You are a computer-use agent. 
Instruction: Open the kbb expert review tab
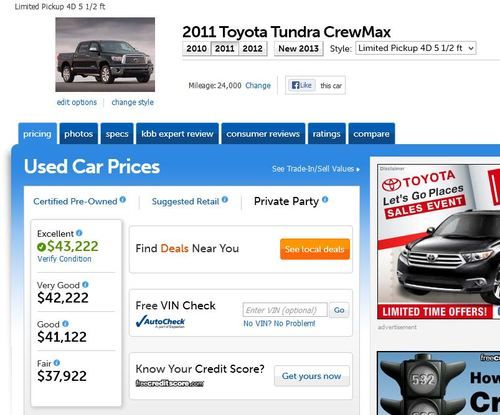[x=177, y=134]
